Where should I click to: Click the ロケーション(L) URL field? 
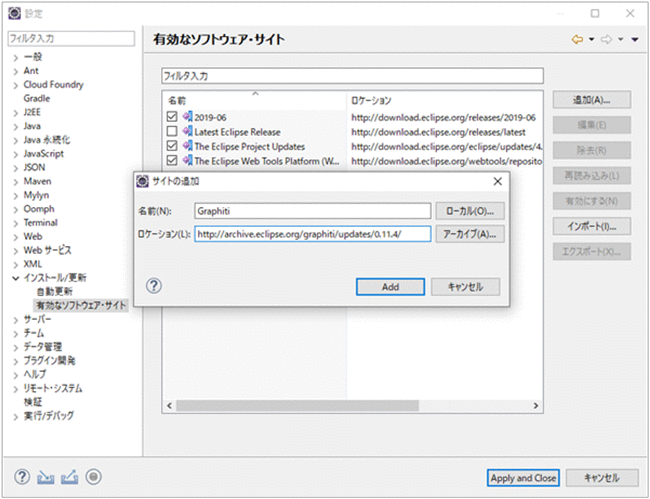[x=313, y=234]
